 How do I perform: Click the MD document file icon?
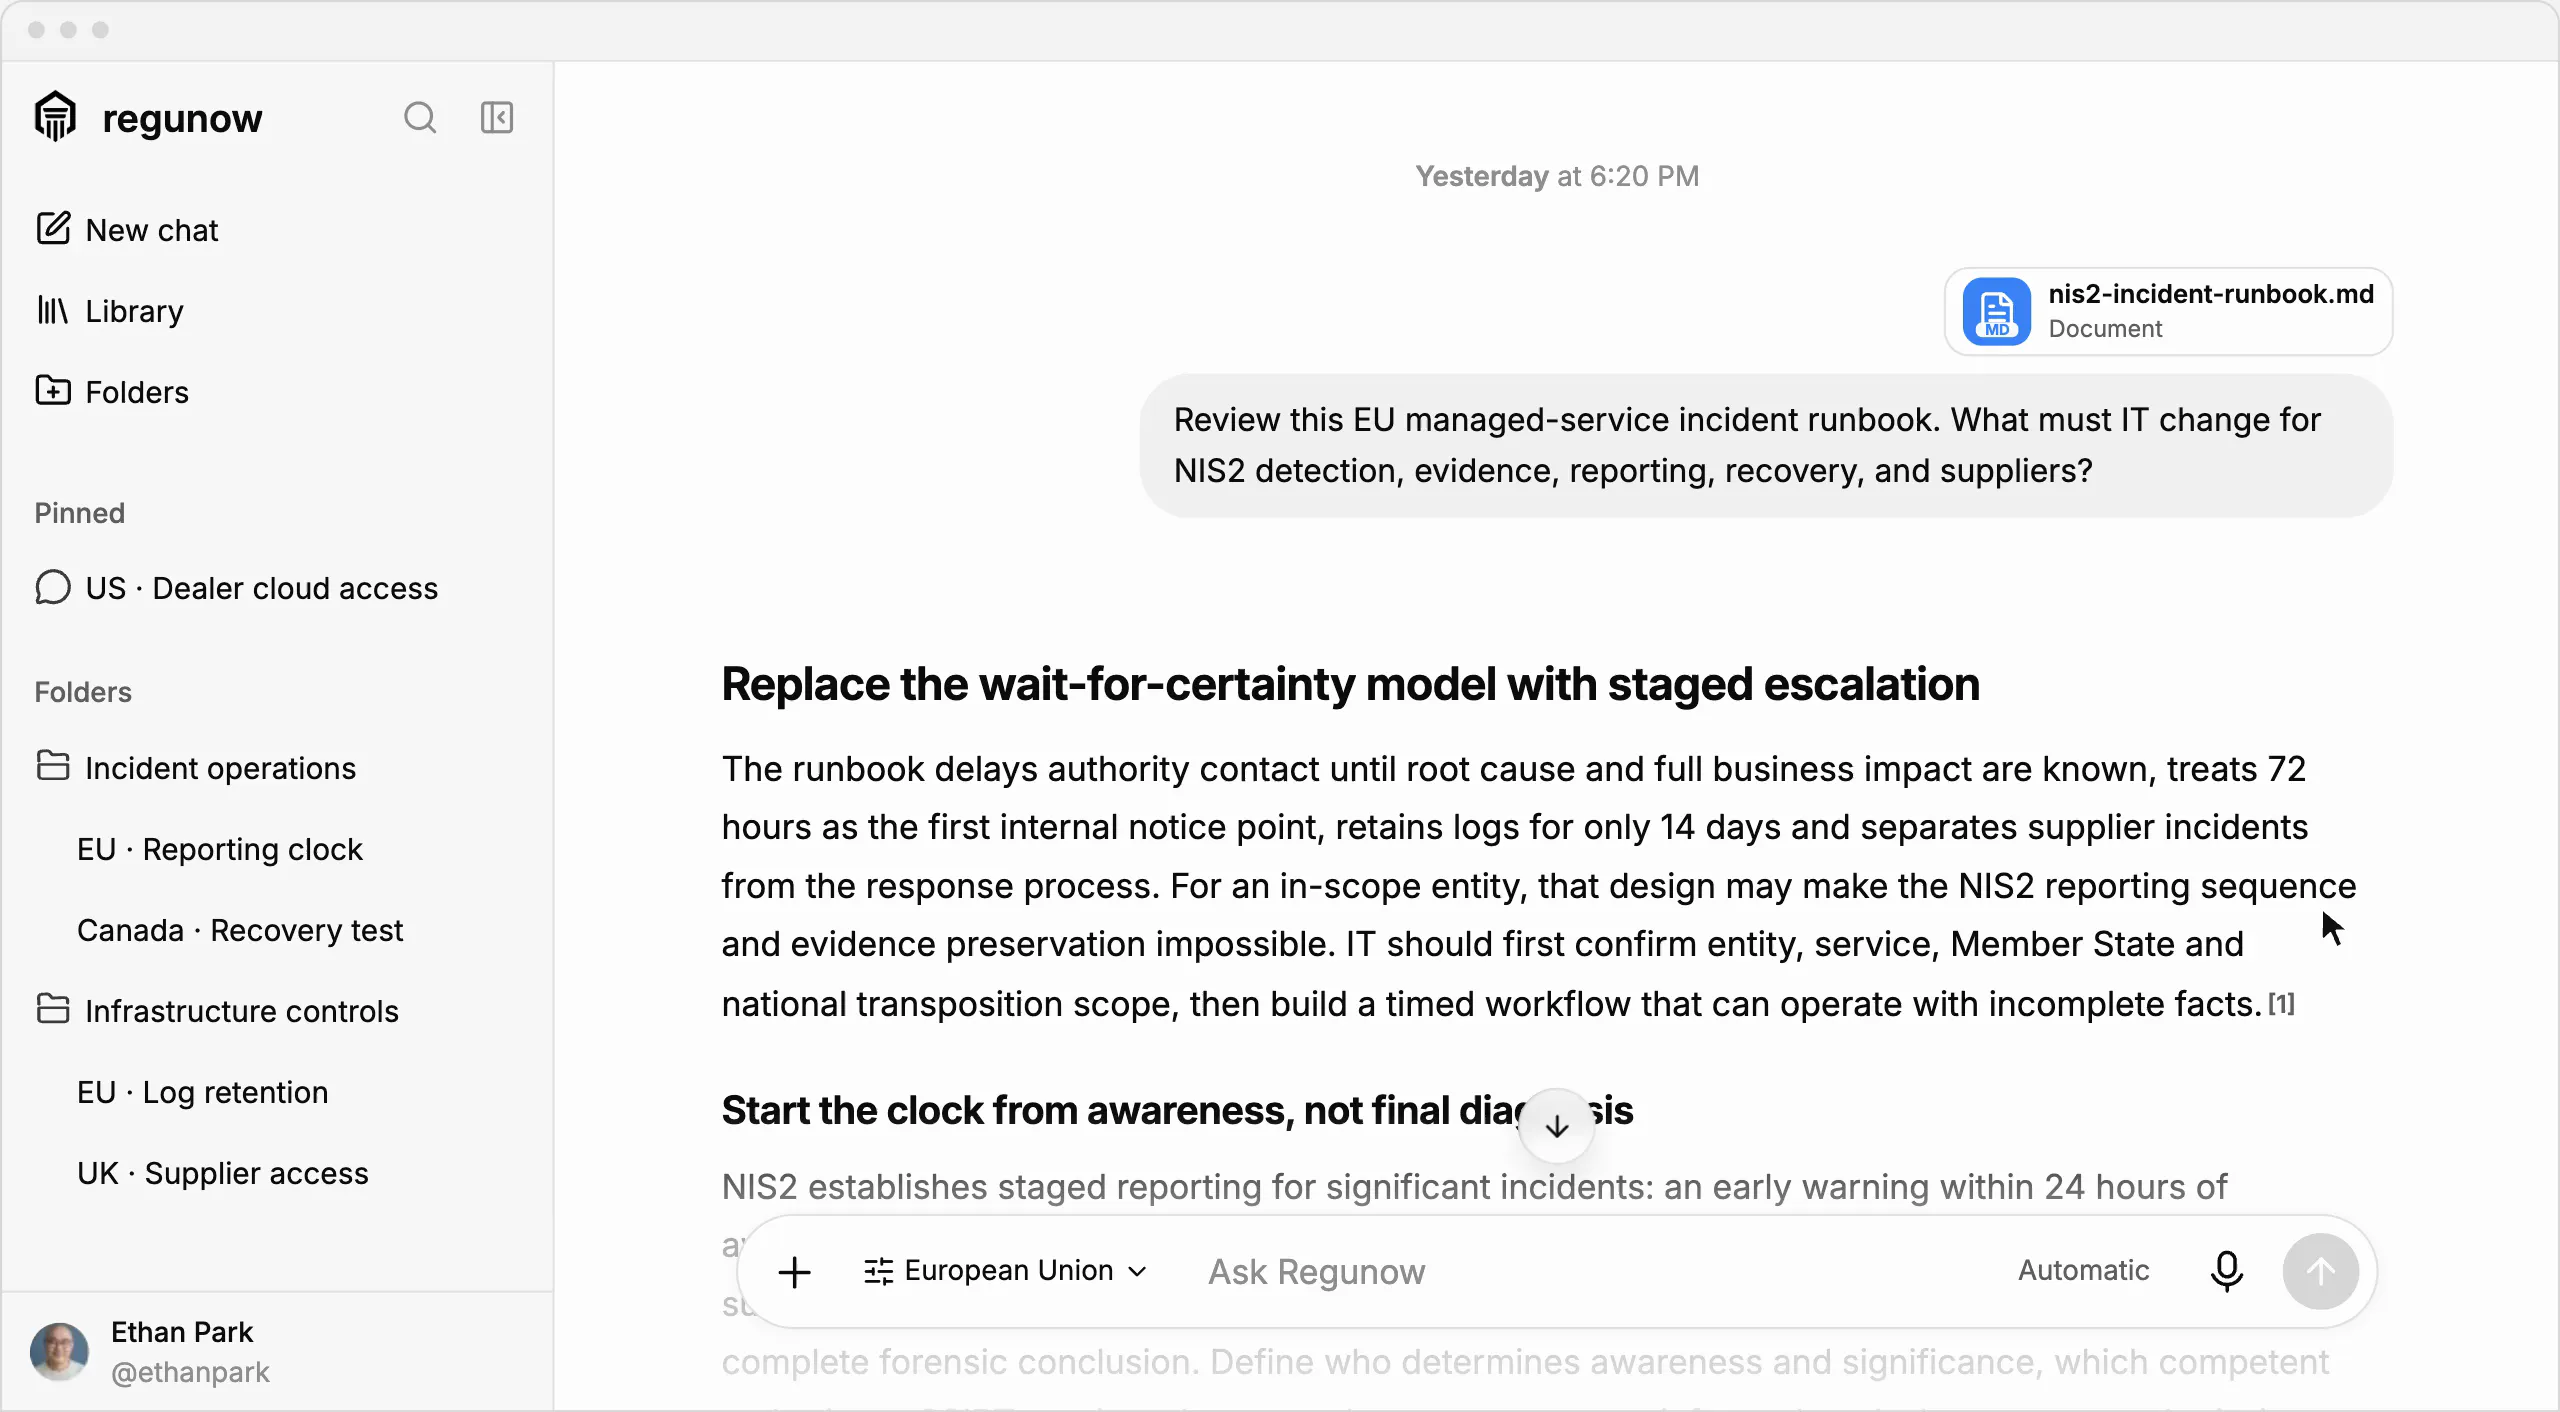(x=1996, y=311)
